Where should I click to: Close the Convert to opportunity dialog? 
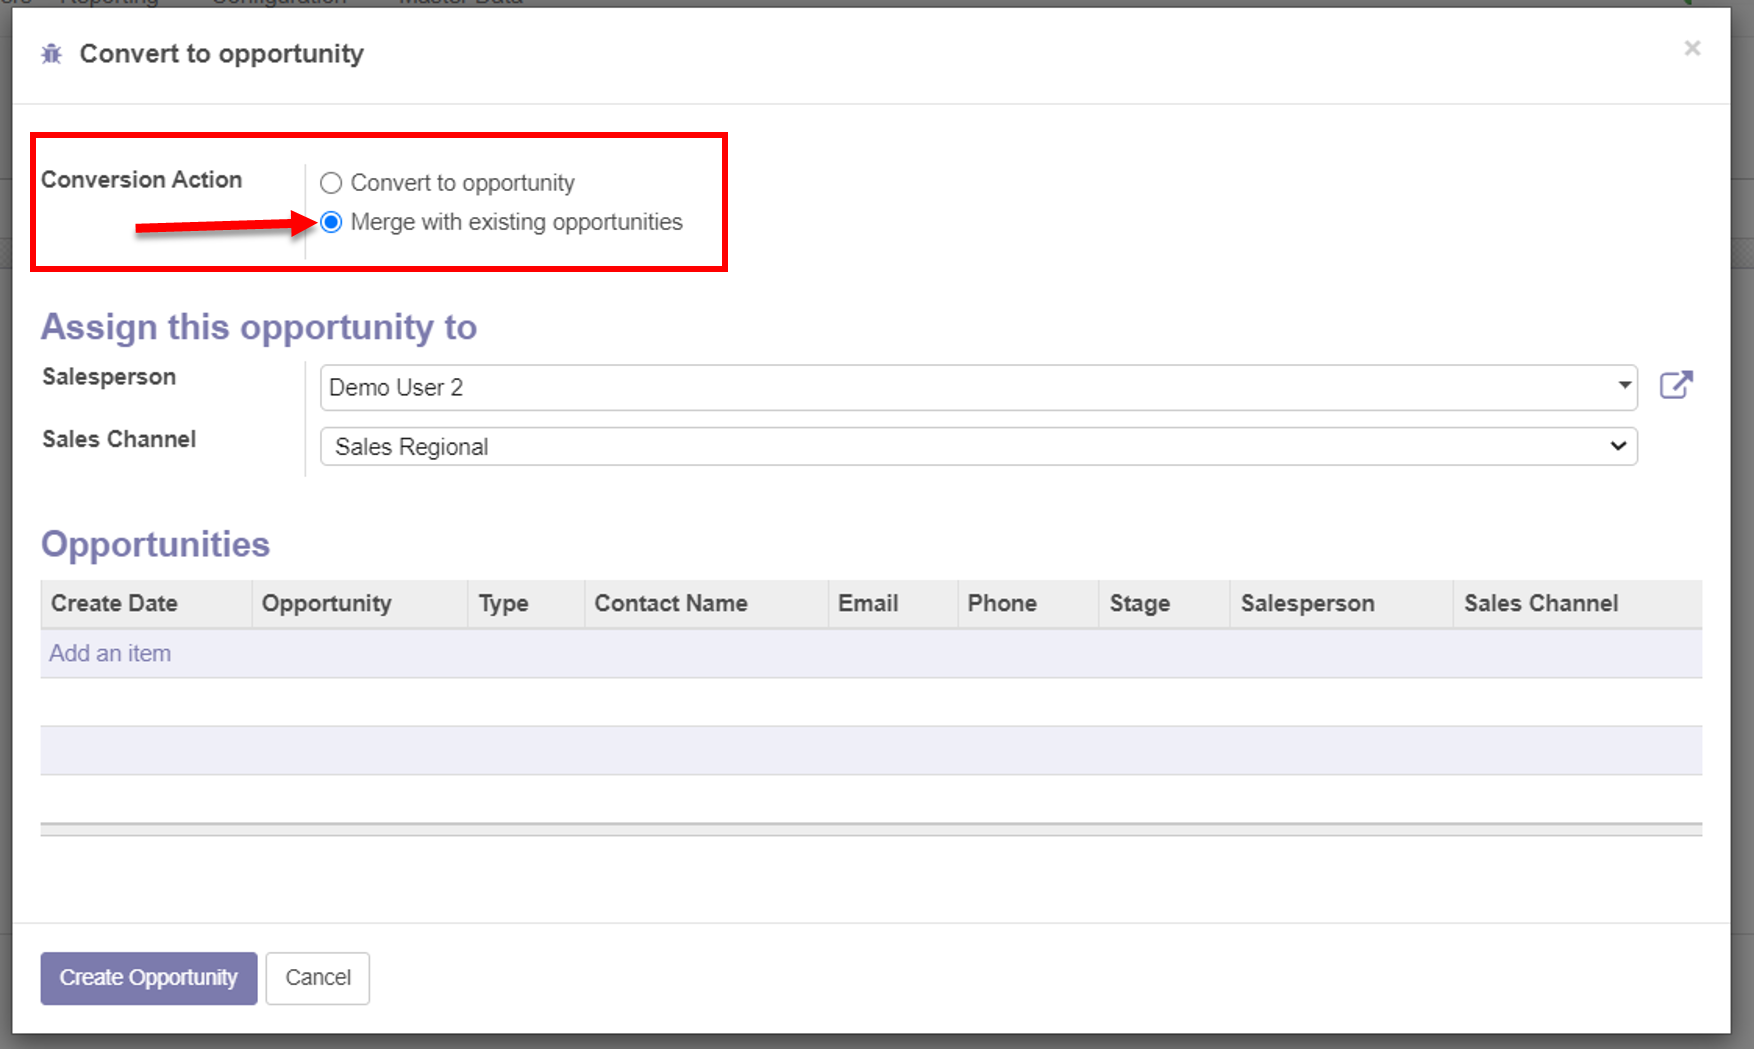tap(1692, 48)
